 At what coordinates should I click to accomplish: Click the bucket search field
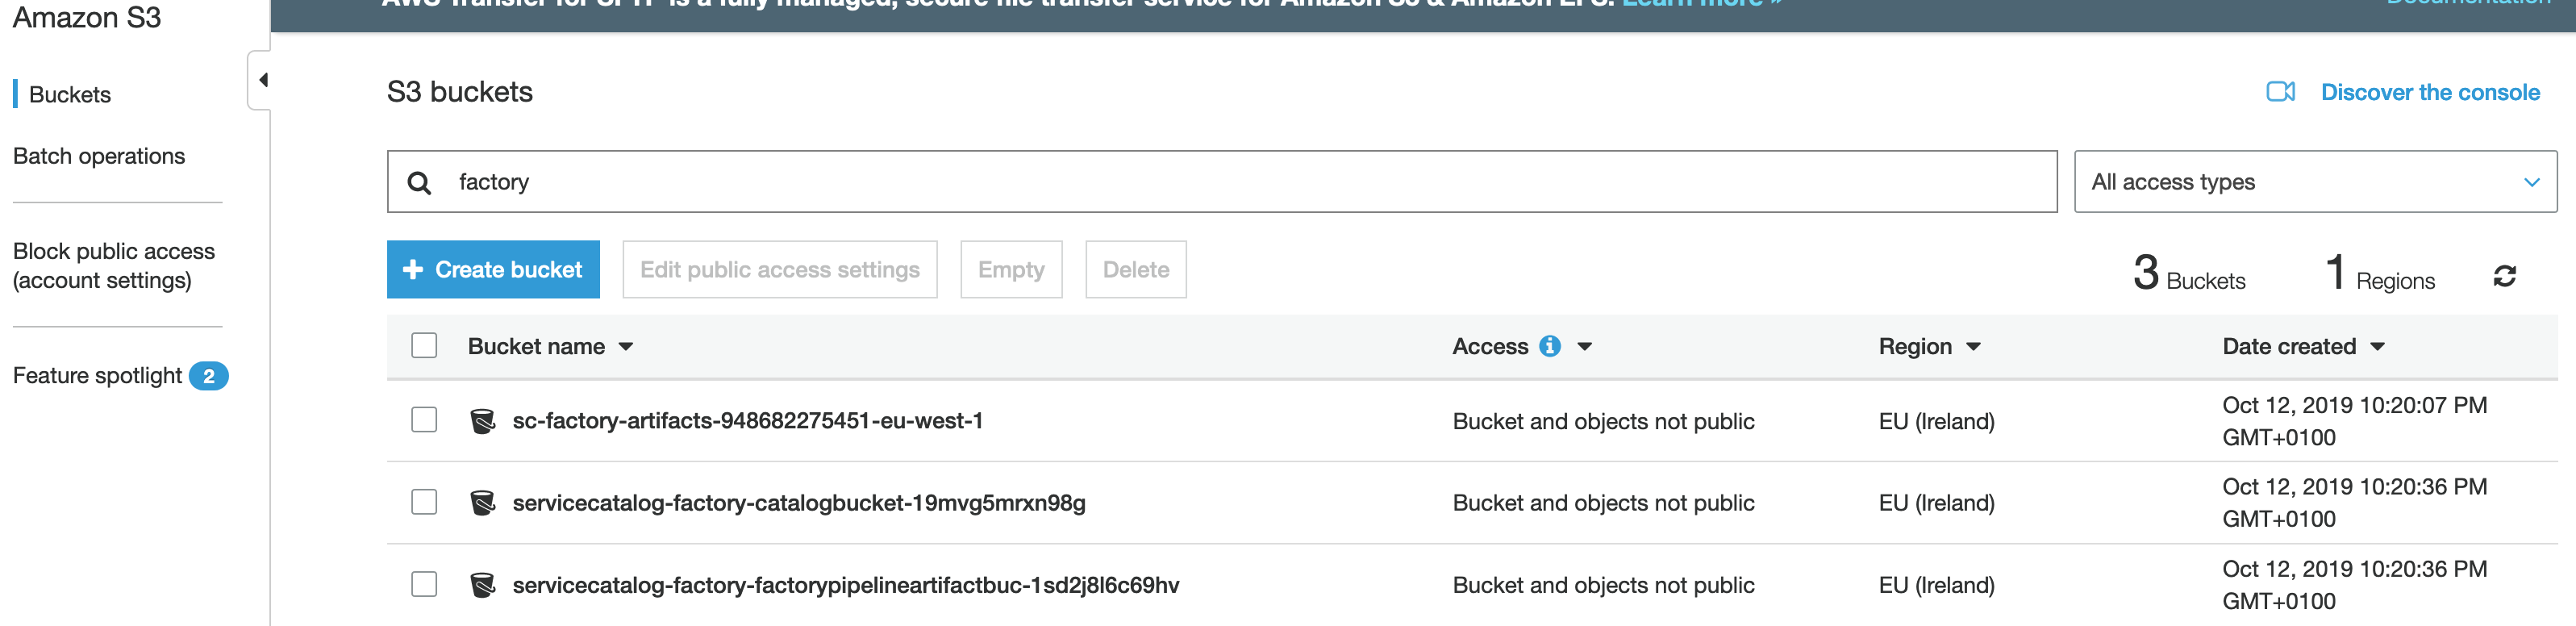1222,182
